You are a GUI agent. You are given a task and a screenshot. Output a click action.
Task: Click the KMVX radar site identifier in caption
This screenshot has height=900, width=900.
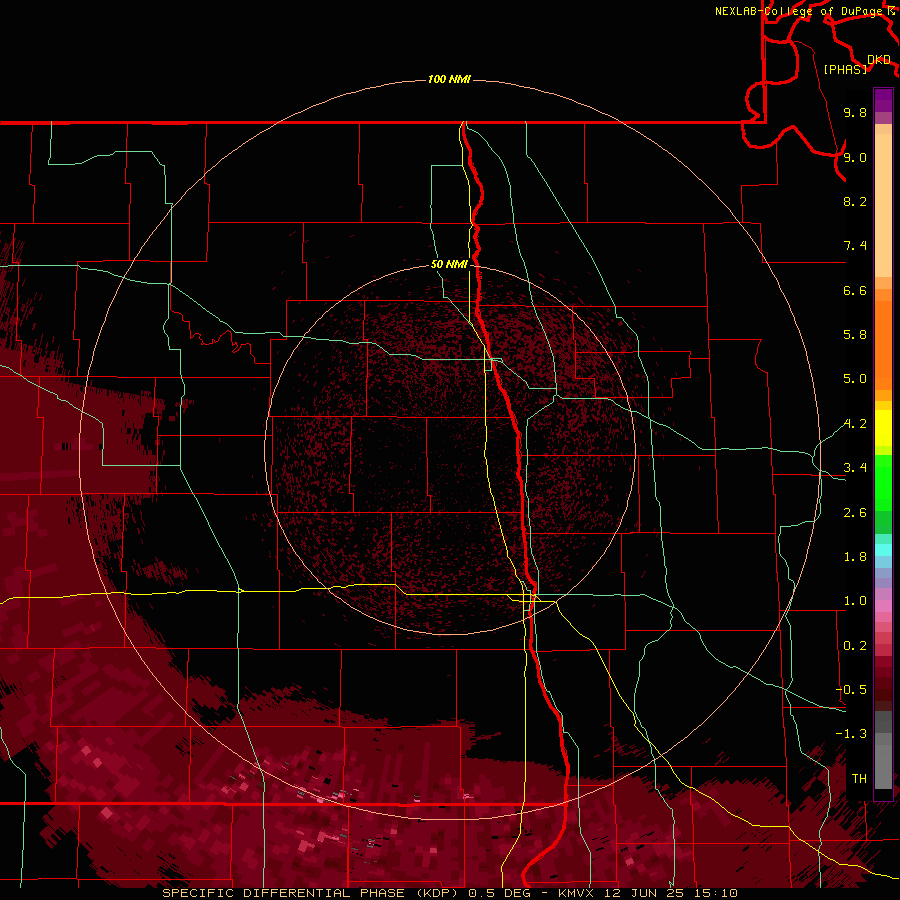pos(576,893)
